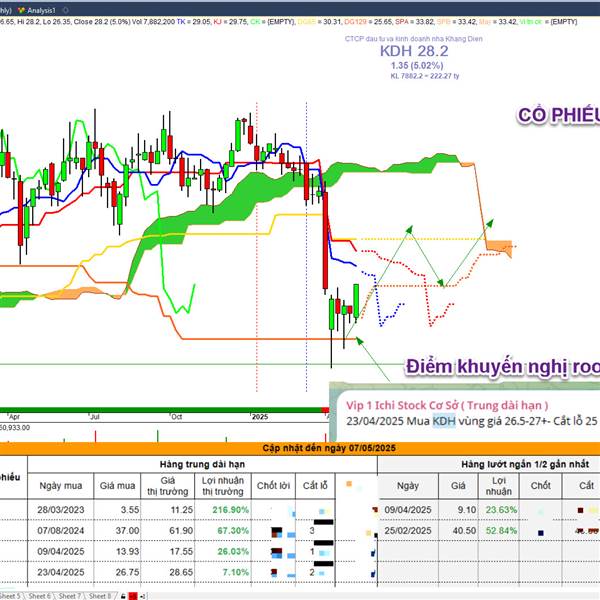Viewport: 600px width, 600px height.
Task: Click the KL 7882.2 = 222.27 ty volume text
Action: coord(425,76)
